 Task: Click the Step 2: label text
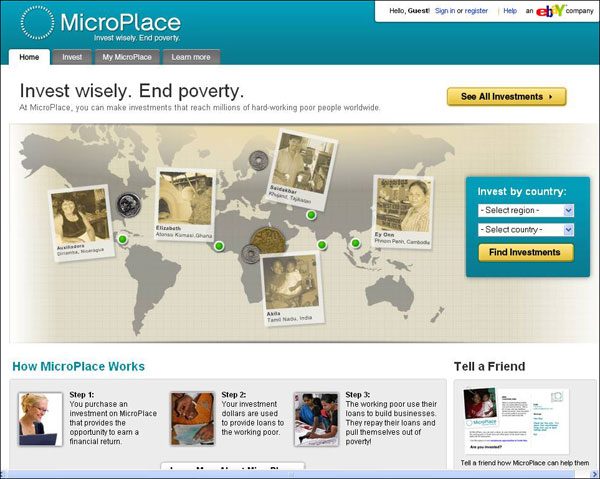pos(234,395)
